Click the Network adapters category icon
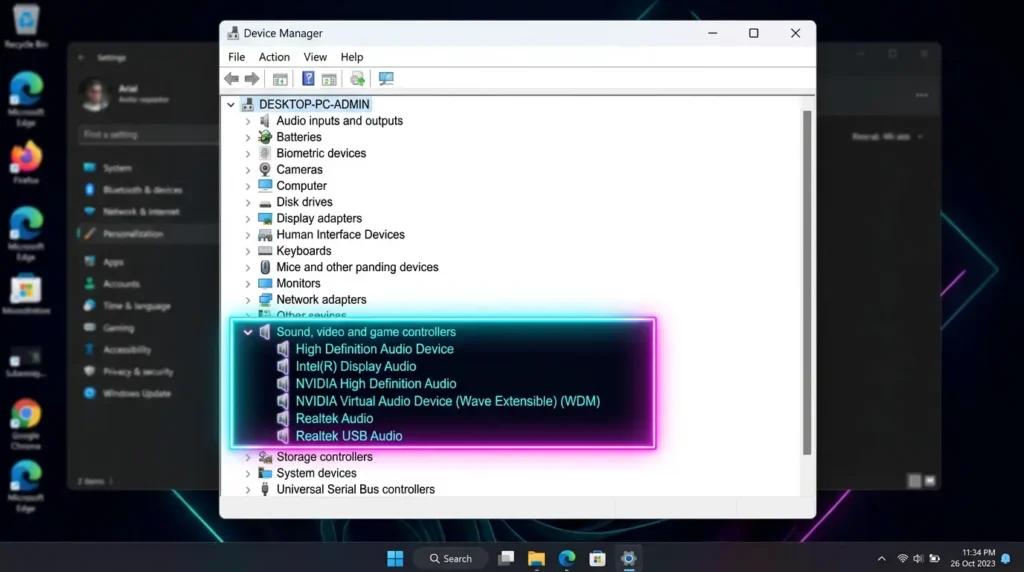Screen dimensions: 1024x572 click(x=264, y=300)
